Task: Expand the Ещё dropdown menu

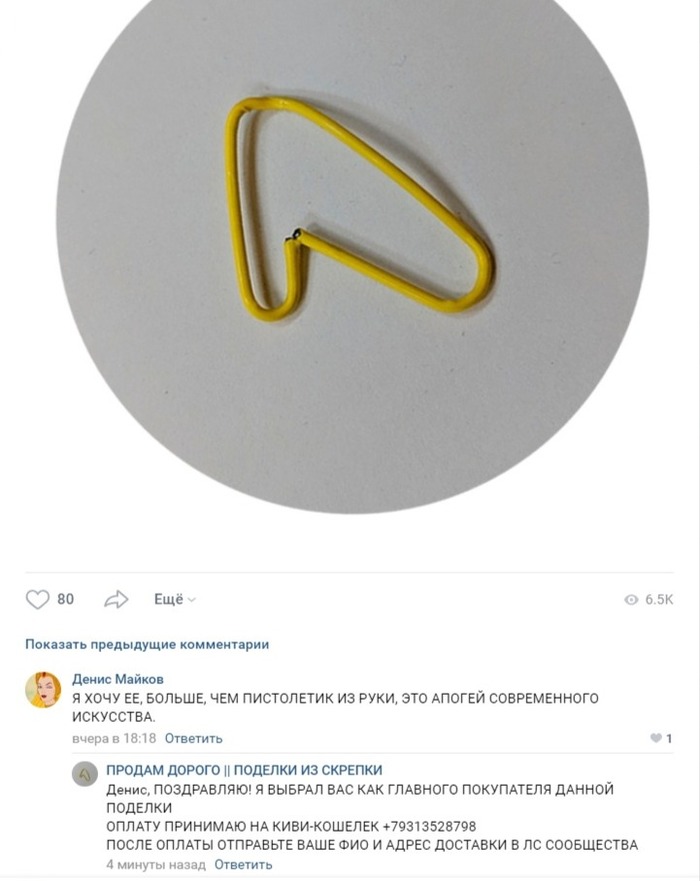Action: click(174, 600)
